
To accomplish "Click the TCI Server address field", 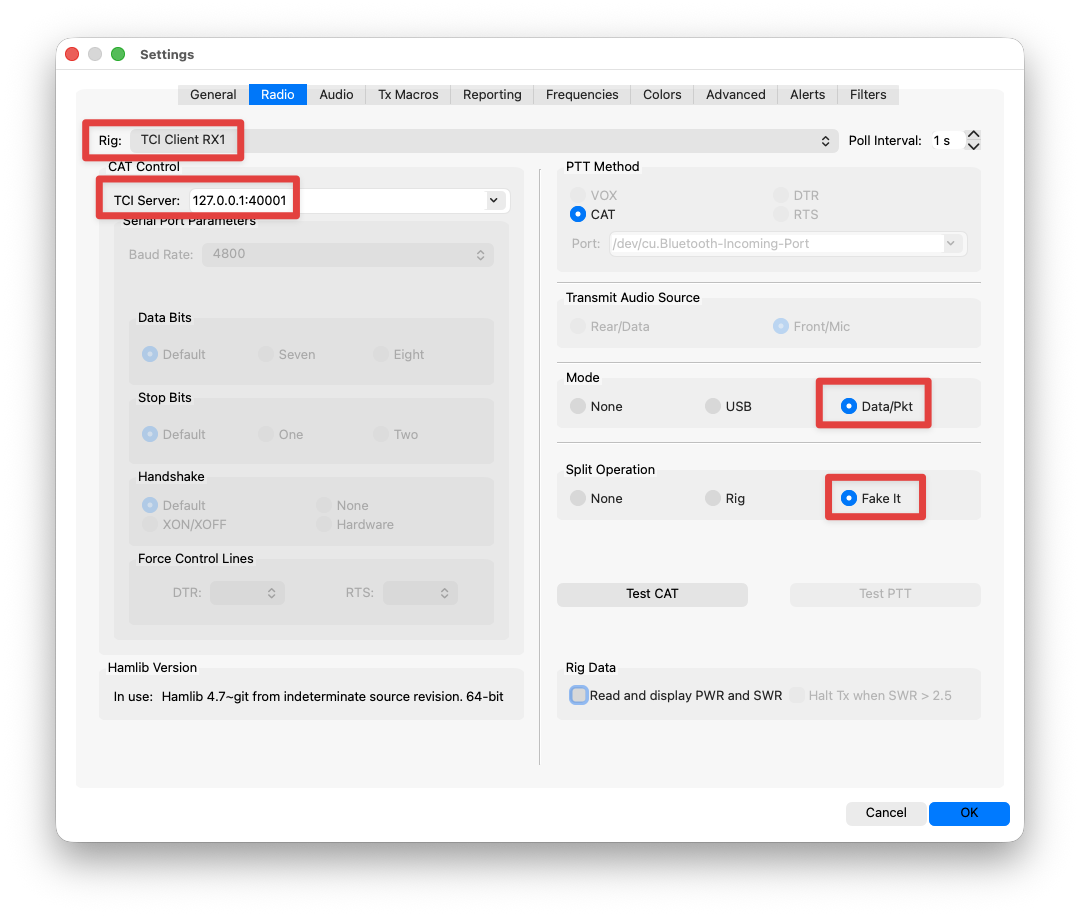I will [338, 200].
